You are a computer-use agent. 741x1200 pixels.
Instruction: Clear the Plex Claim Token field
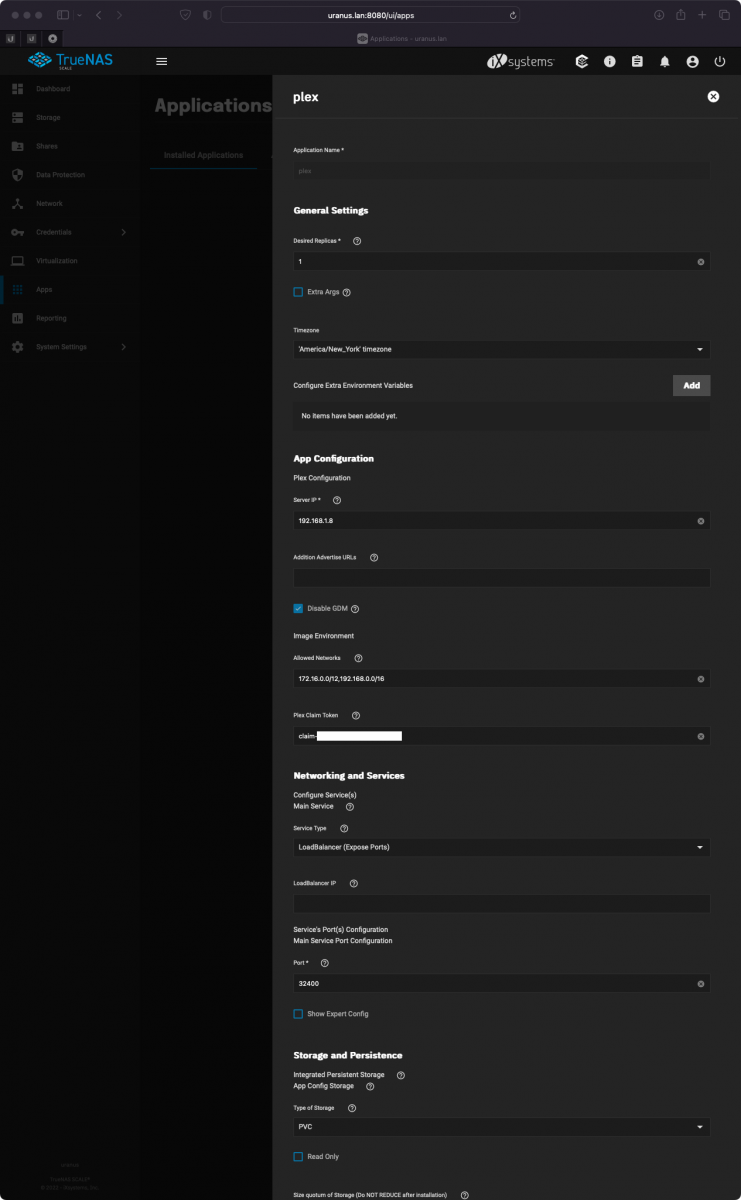[701, 736]
